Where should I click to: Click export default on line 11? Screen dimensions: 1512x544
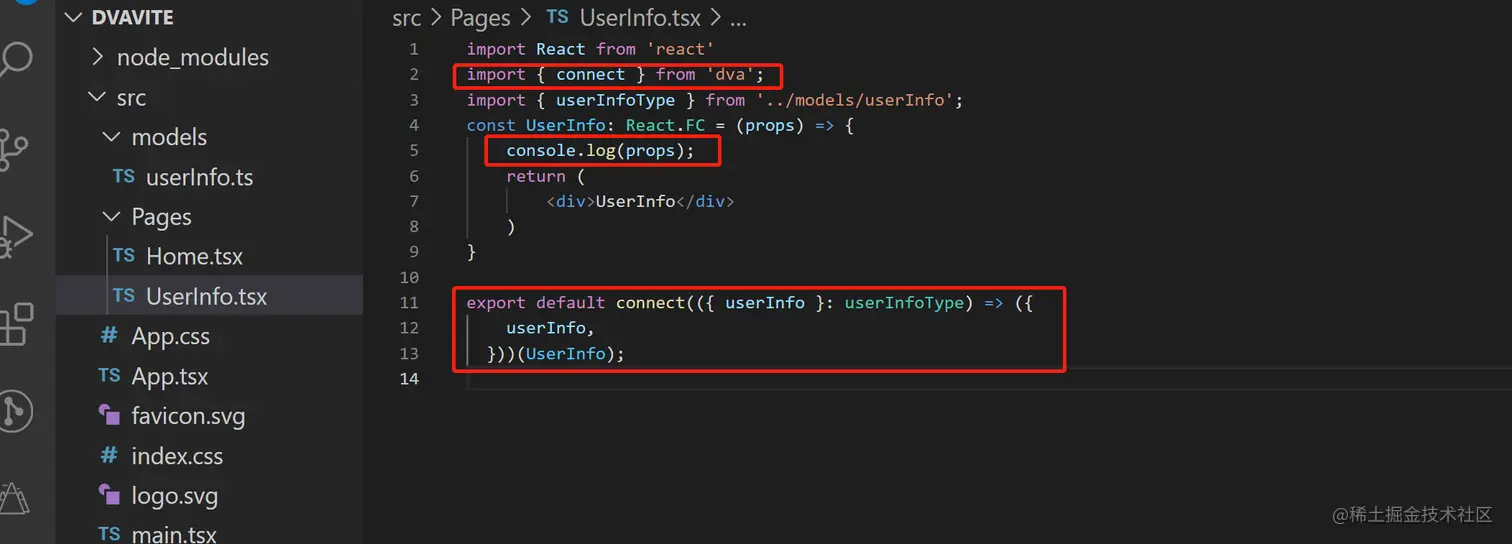click(536, 302)
